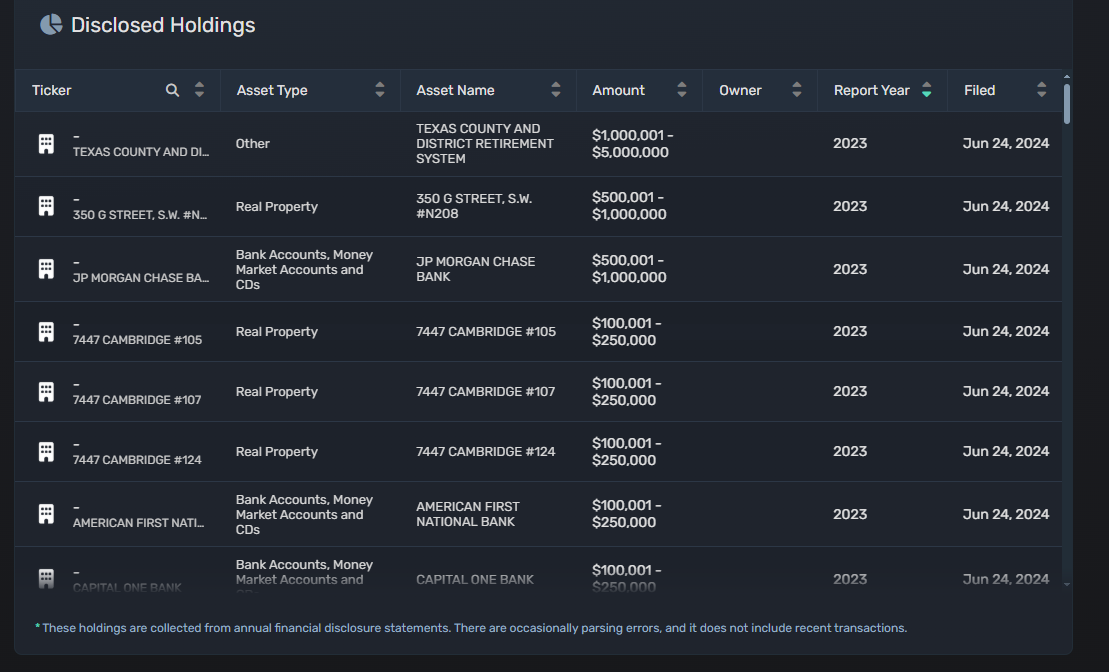Toggle Report Year sort arrows
Screen dimensions: 1109x672
(x=927, y=90)
